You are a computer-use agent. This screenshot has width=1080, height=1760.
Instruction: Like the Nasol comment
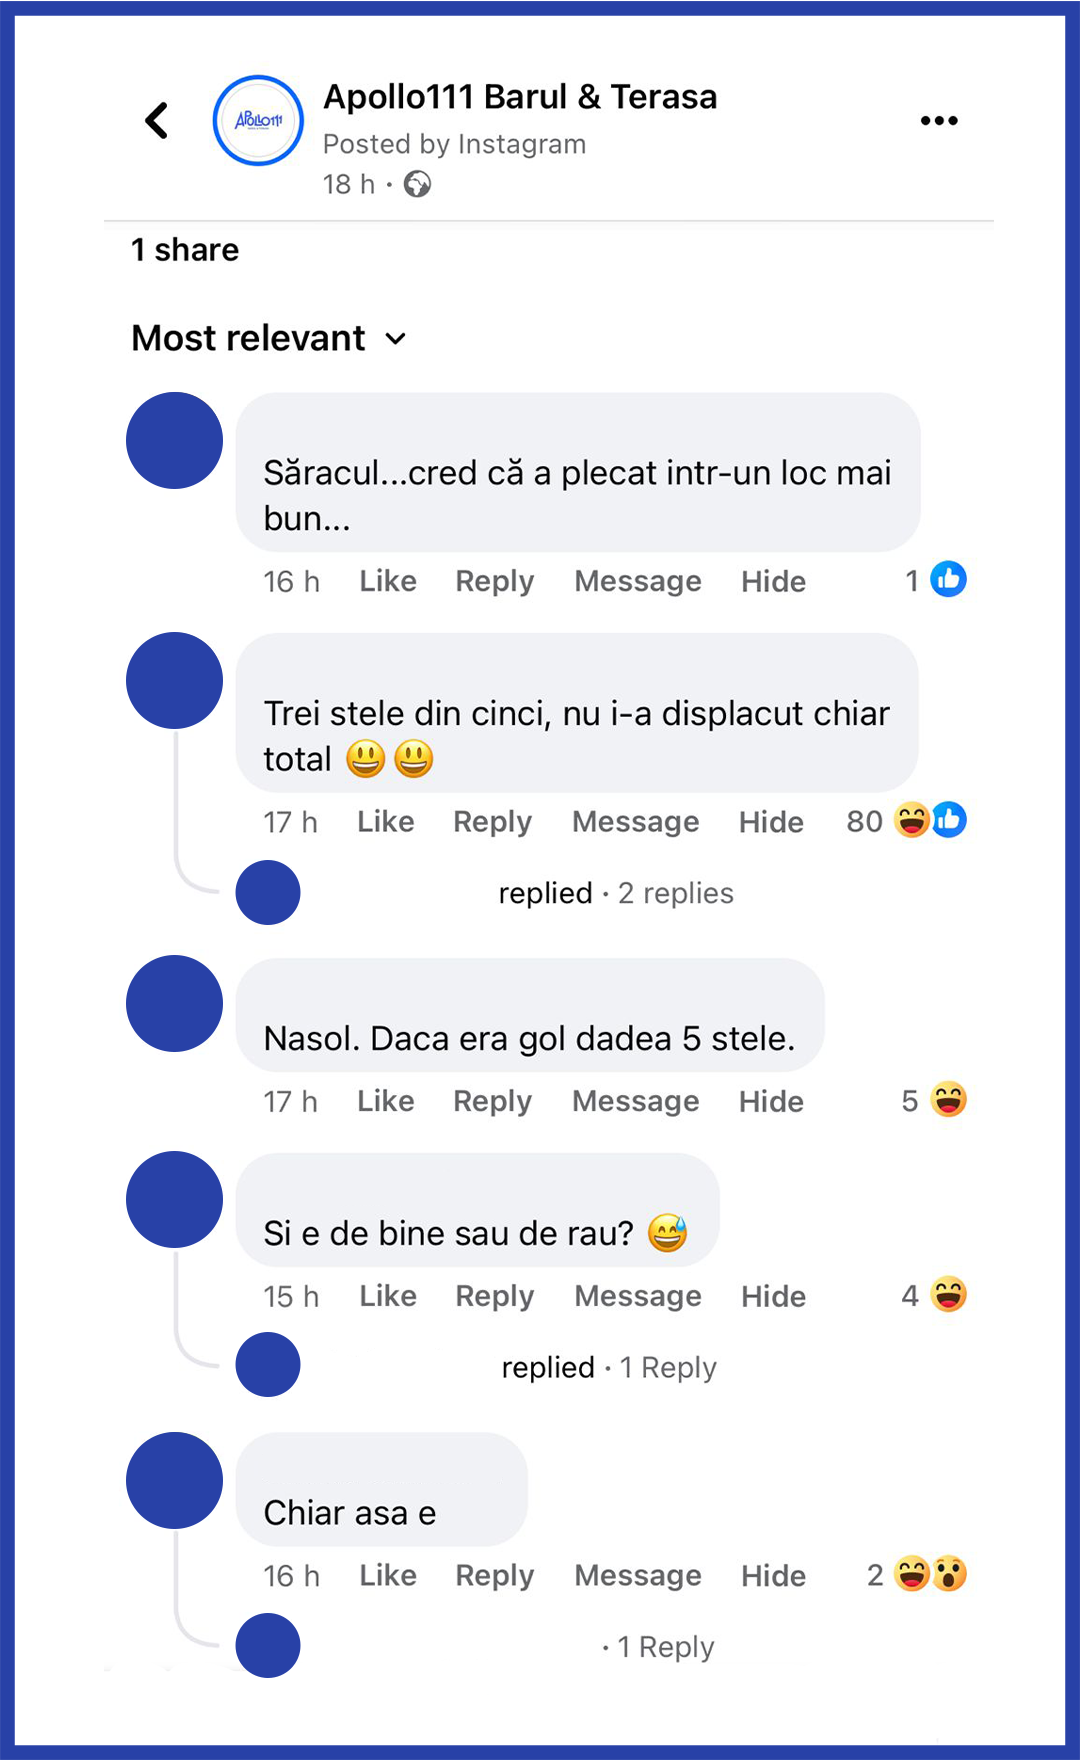[x=385, y=1101]
